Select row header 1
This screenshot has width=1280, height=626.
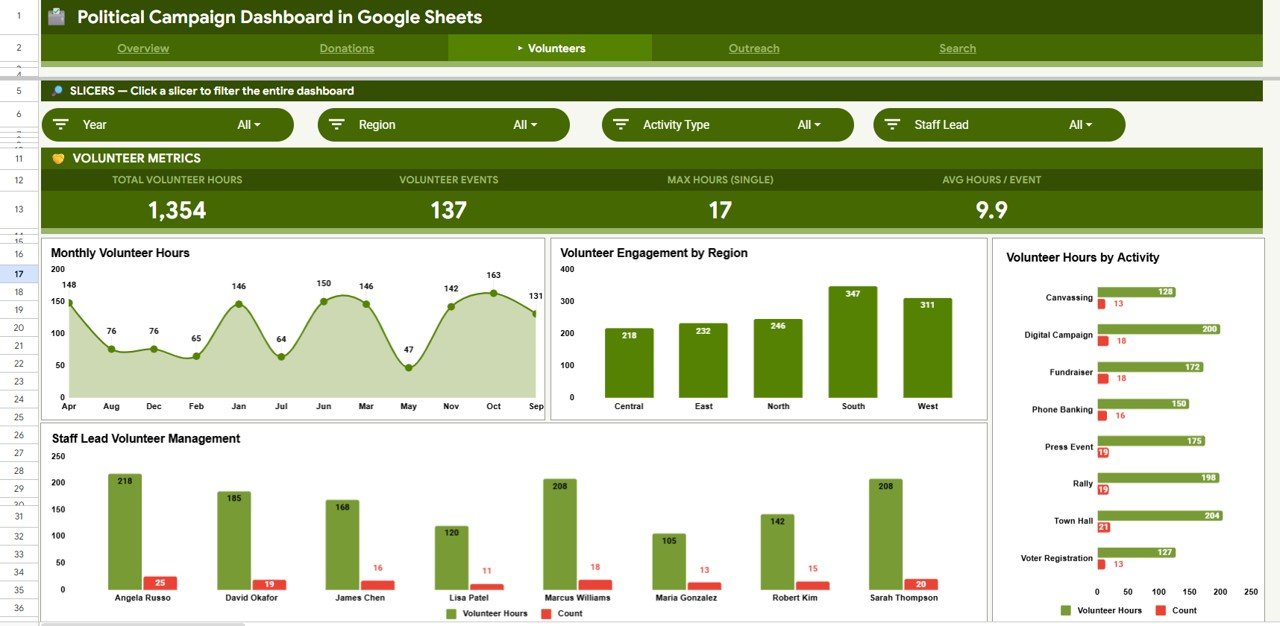pyautogui.click(x=19, y=17)
